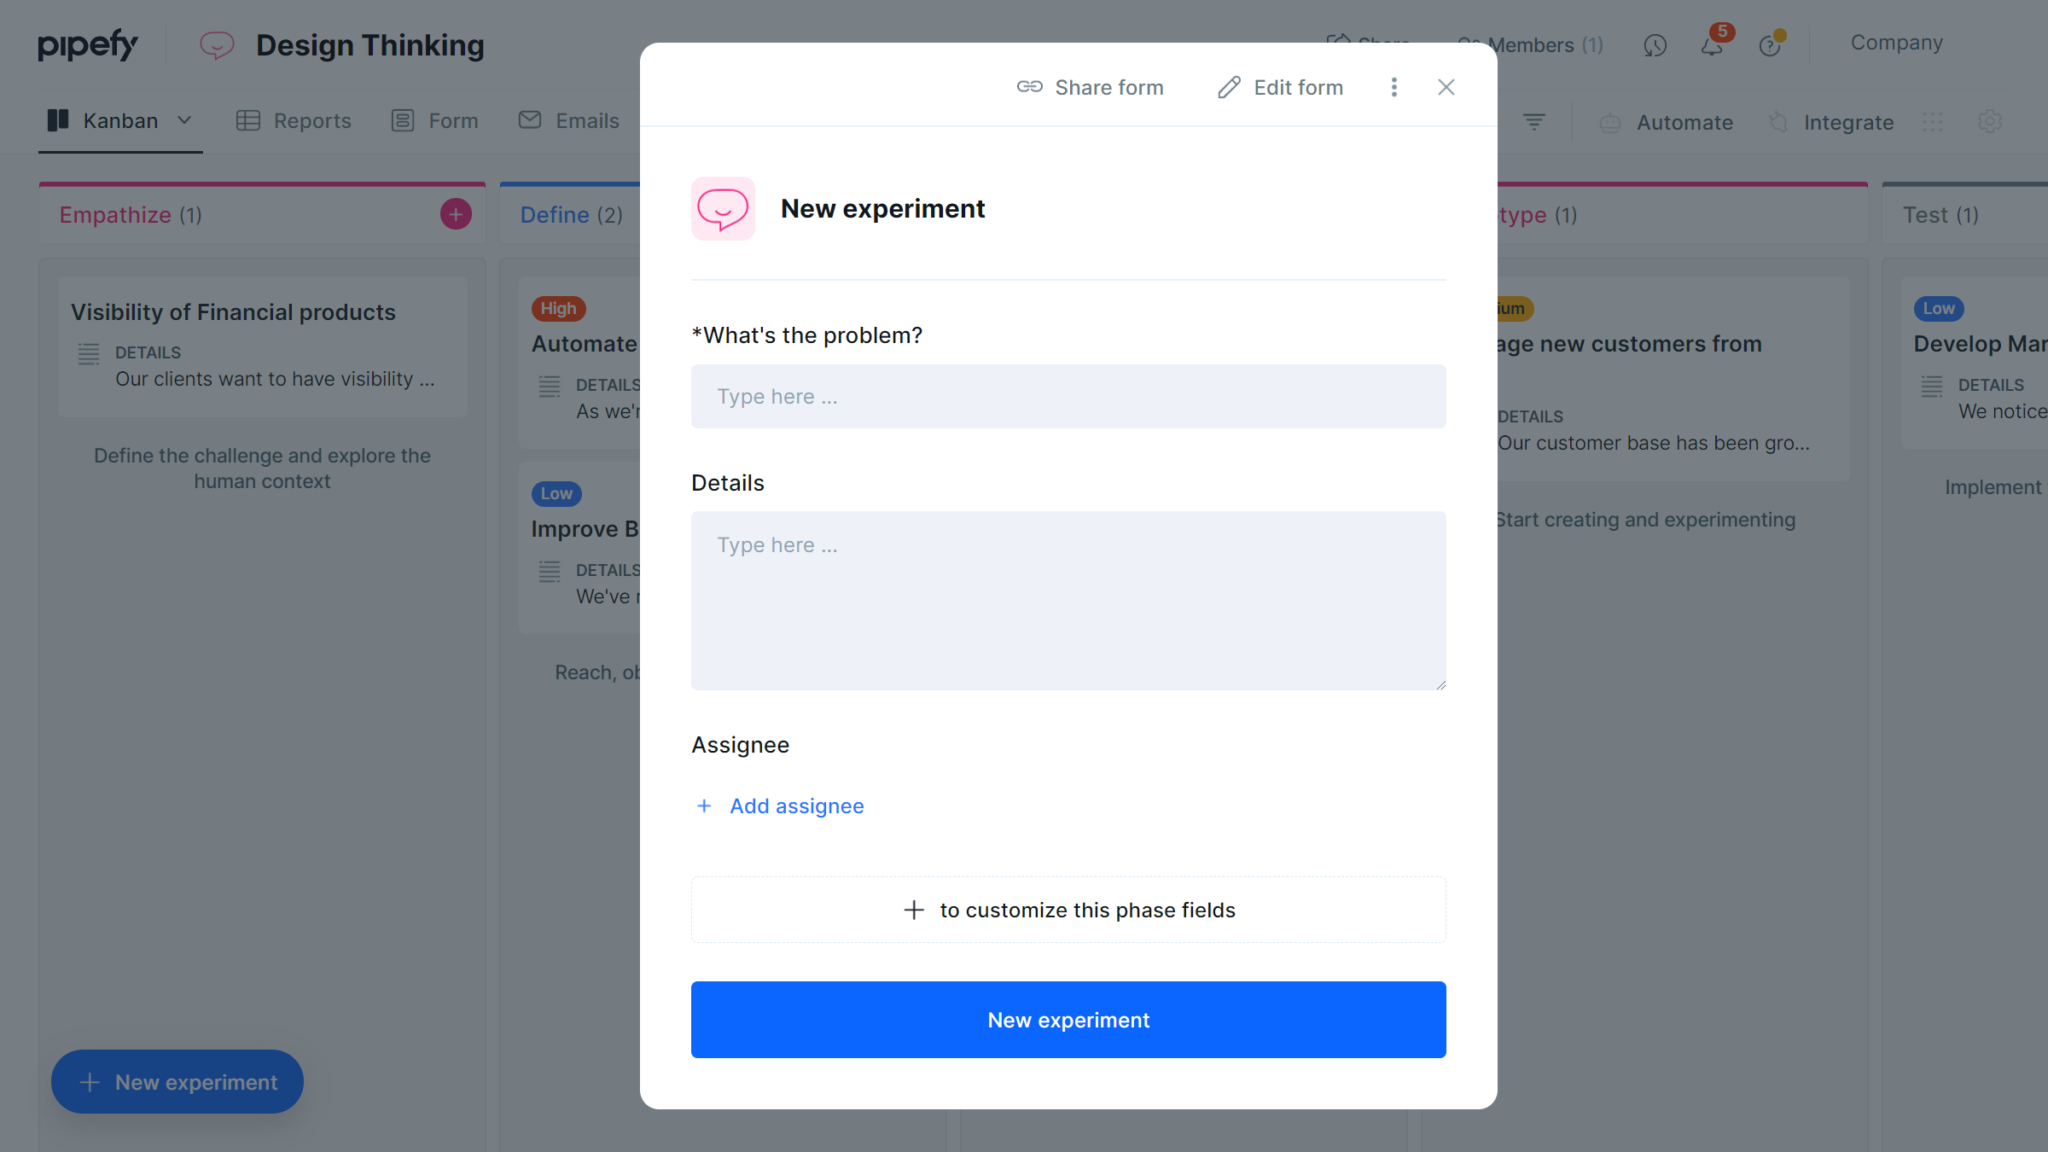The height and width of the screenshot is (1152, 2048).
Task: Open the filter icon below the toolbar
Action: click(1534, 121)
